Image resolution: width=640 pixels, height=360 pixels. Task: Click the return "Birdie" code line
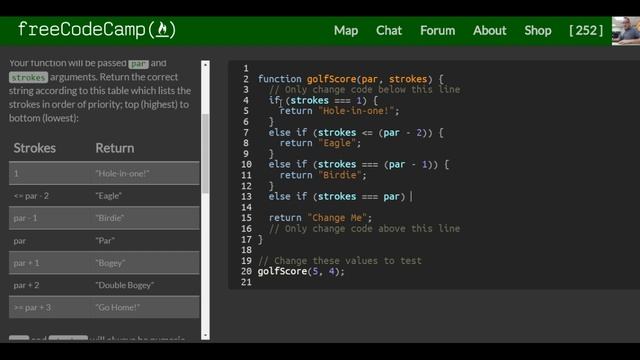(323, 175)
